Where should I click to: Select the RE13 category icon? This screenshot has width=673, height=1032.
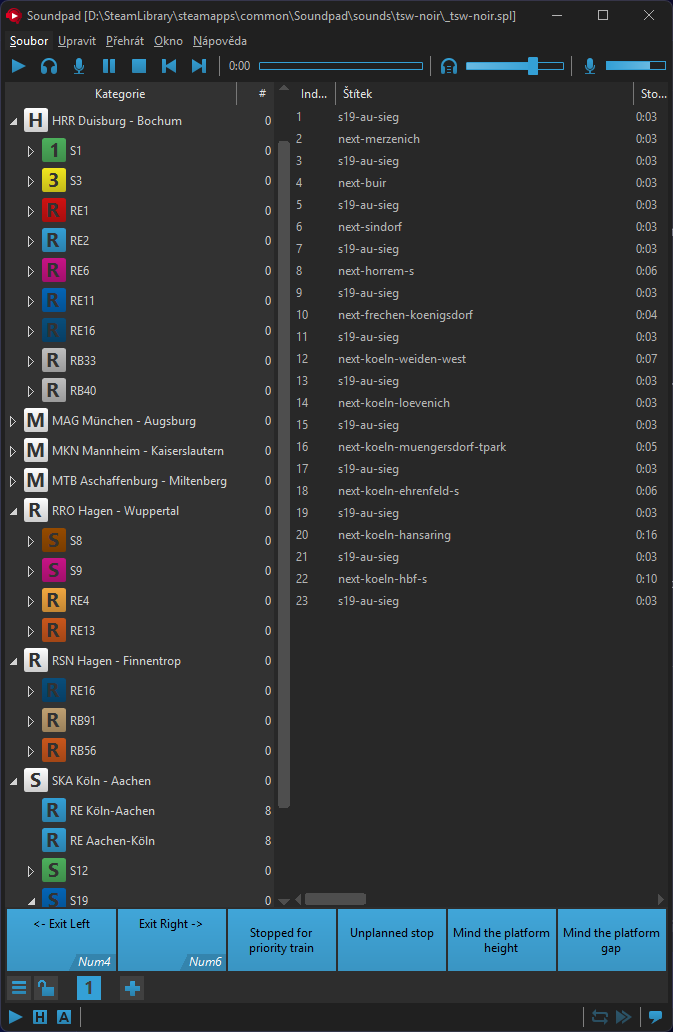(x=54, y=631)
